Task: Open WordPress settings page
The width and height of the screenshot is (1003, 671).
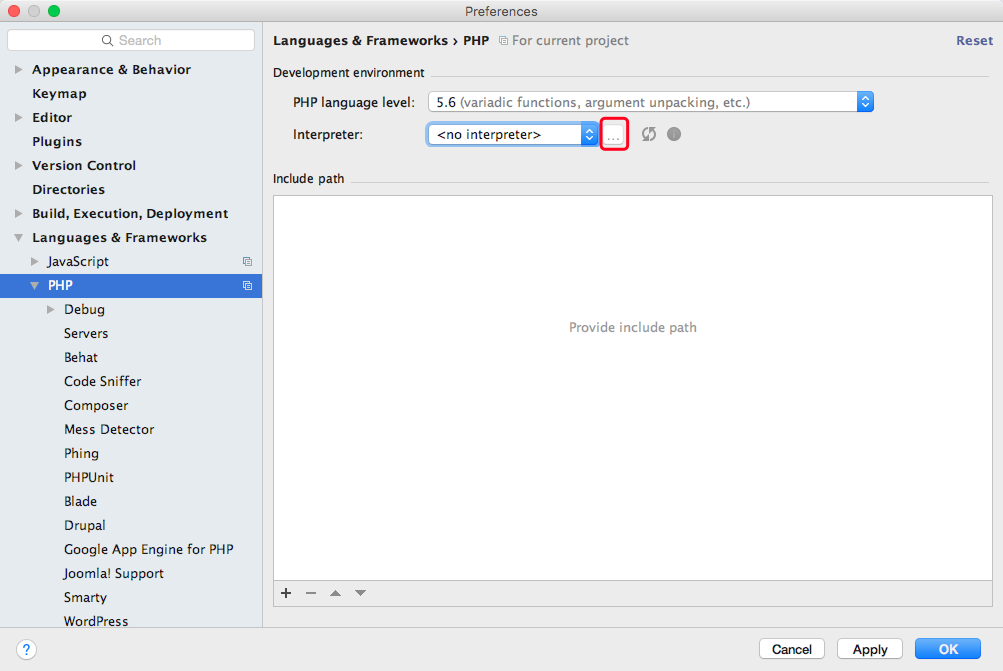Action: pyautogui.click(x=96, y=621)
